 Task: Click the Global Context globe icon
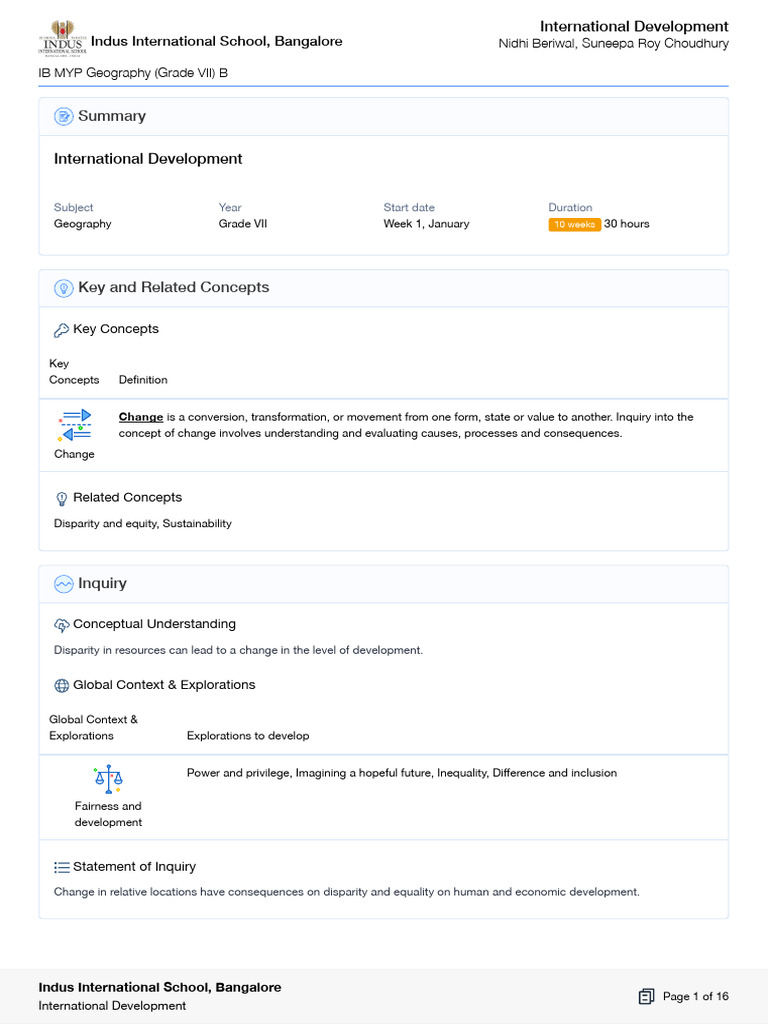61,686
